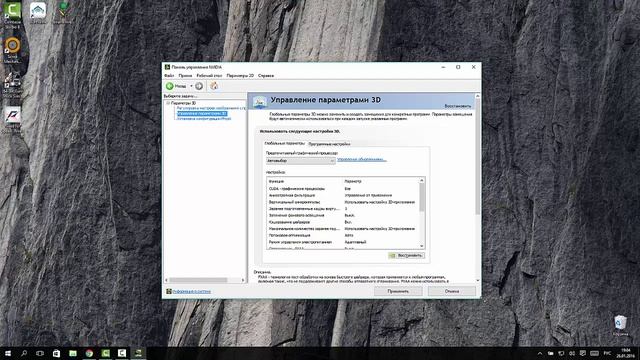Click the Отмена button
Screen dimensions: 640x360
coord(451,291)
